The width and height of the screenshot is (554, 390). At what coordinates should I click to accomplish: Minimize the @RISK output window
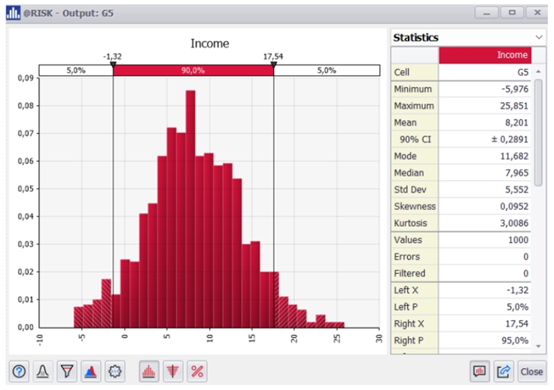(x=487, y=13)
